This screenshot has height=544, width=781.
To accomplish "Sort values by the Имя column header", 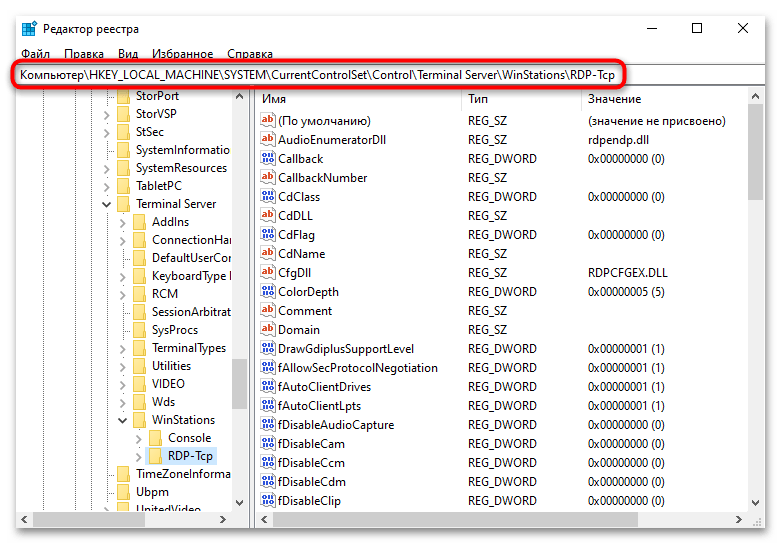I will tap(359, 99).
